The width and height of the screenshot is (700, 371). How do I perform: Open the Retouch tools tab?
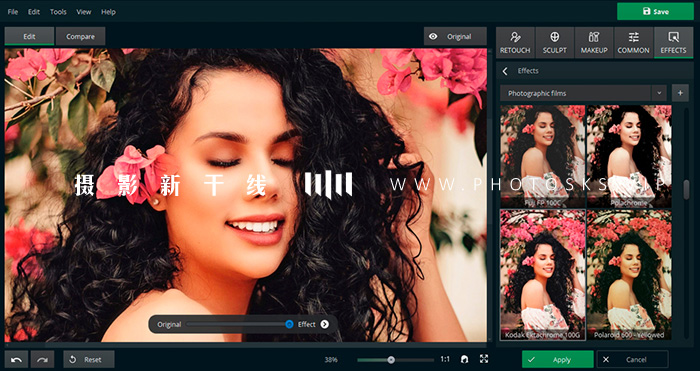(x=515, y=42)
